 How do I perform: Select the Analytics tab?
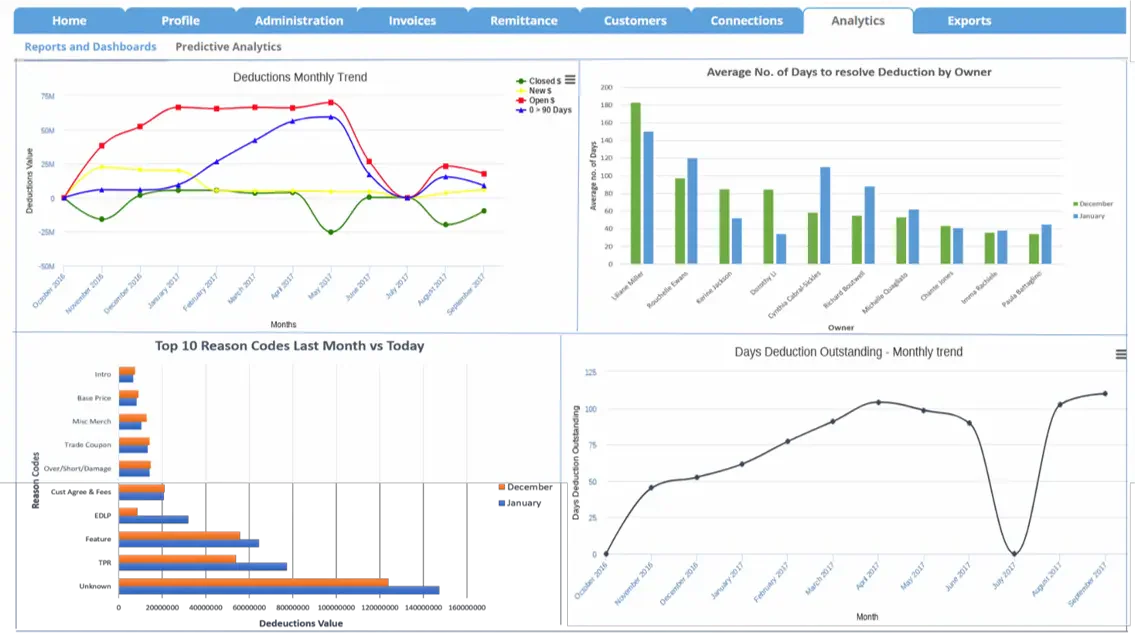click(x=858, y=21)
